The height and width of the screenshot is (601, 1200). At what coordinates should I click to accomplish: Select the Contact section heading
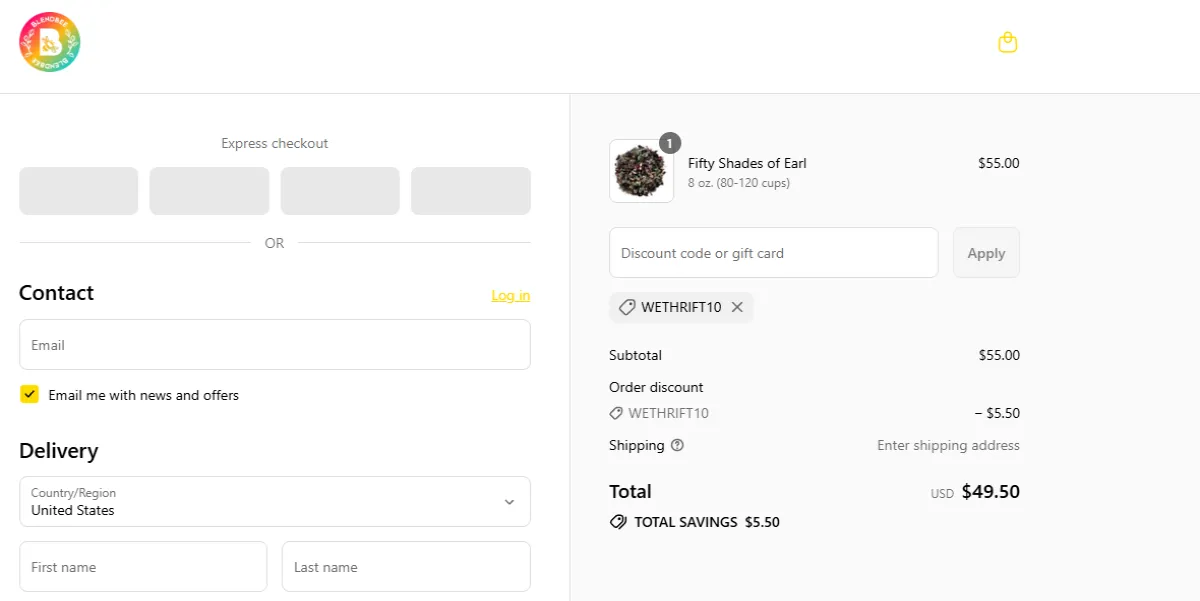pyautogui.click(x=56, y=292)
